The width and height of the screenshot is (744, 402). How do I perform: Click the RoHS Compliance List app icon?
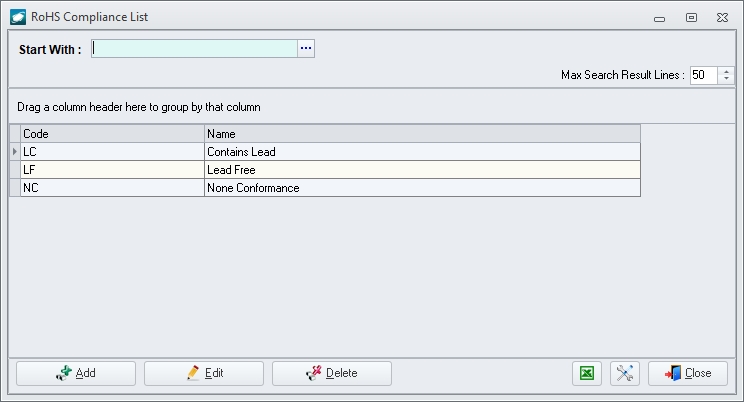pyautogui.click(x=18, y=17)
